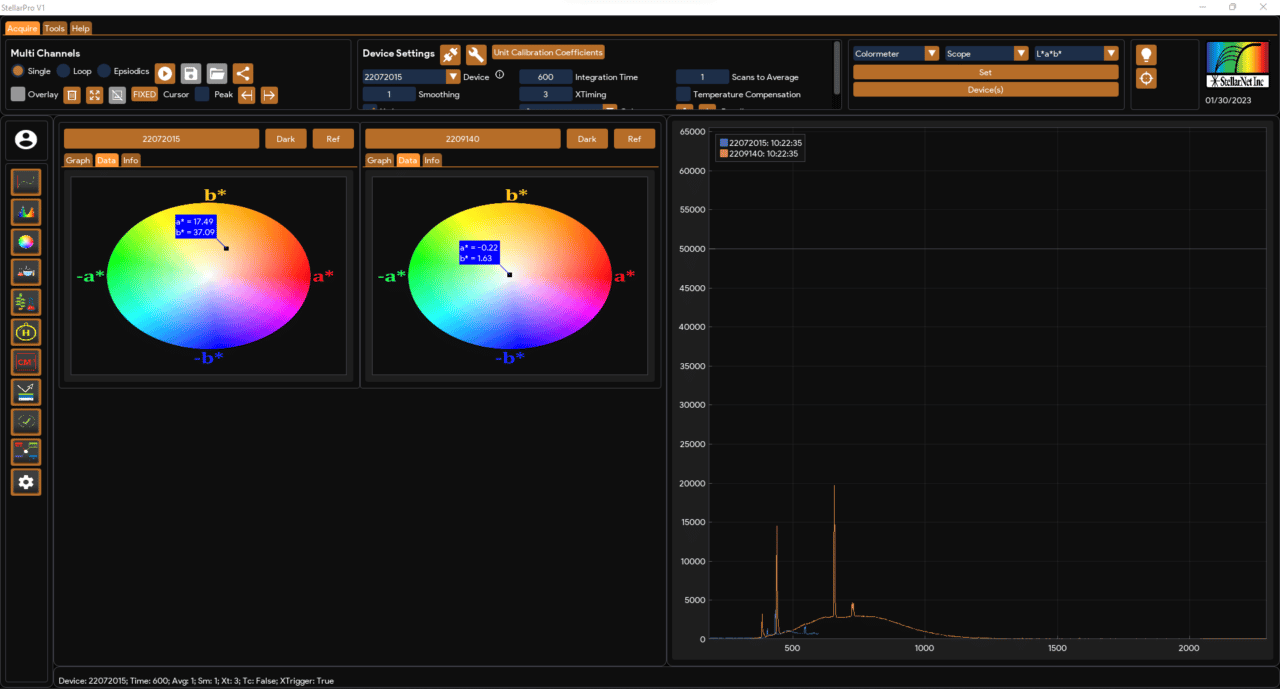
Task: Toggle the Peak checkbox
Action: (x=203, y=94)
